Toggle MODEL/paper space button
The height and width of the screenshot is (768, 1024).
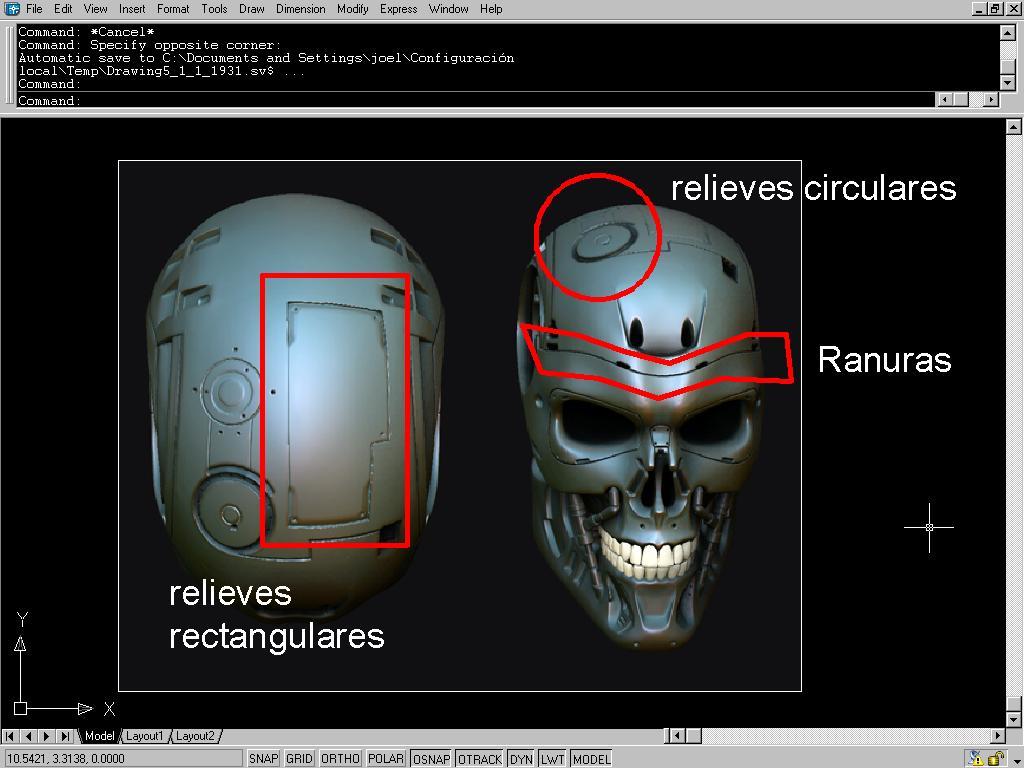(591, 758)
